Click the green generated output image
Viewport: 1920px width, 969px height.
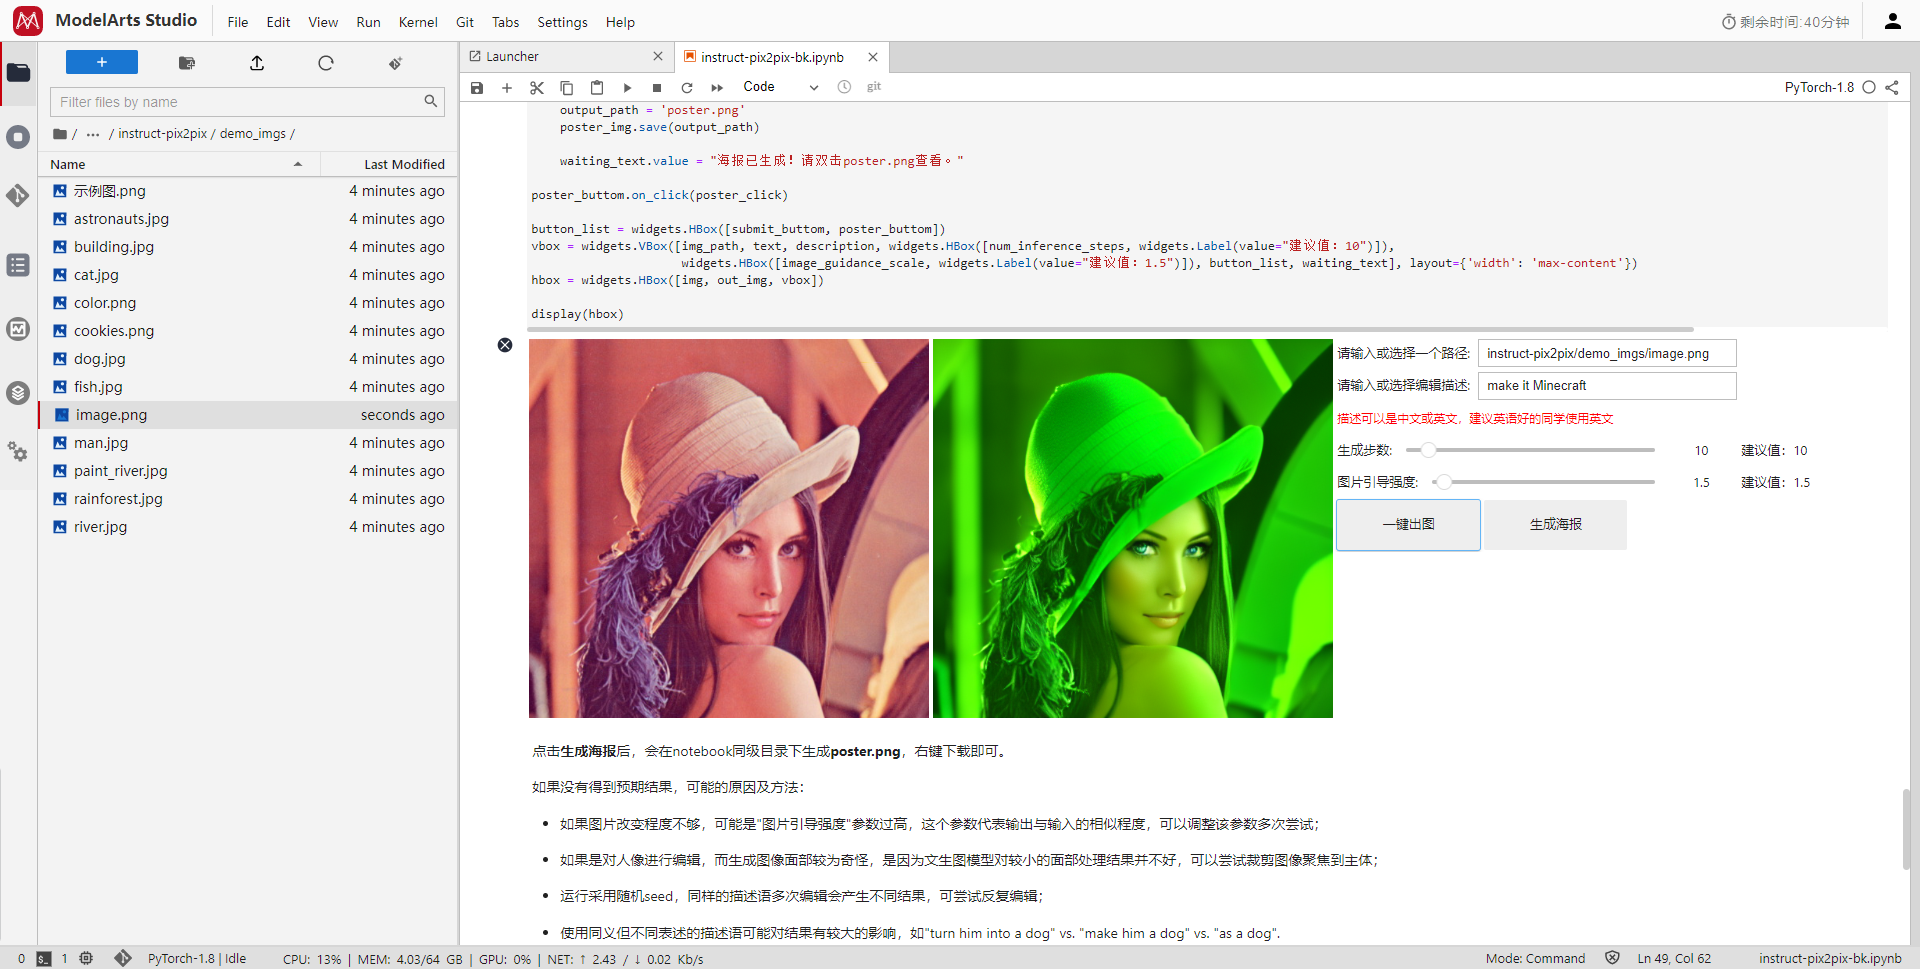coord(1133,528)
